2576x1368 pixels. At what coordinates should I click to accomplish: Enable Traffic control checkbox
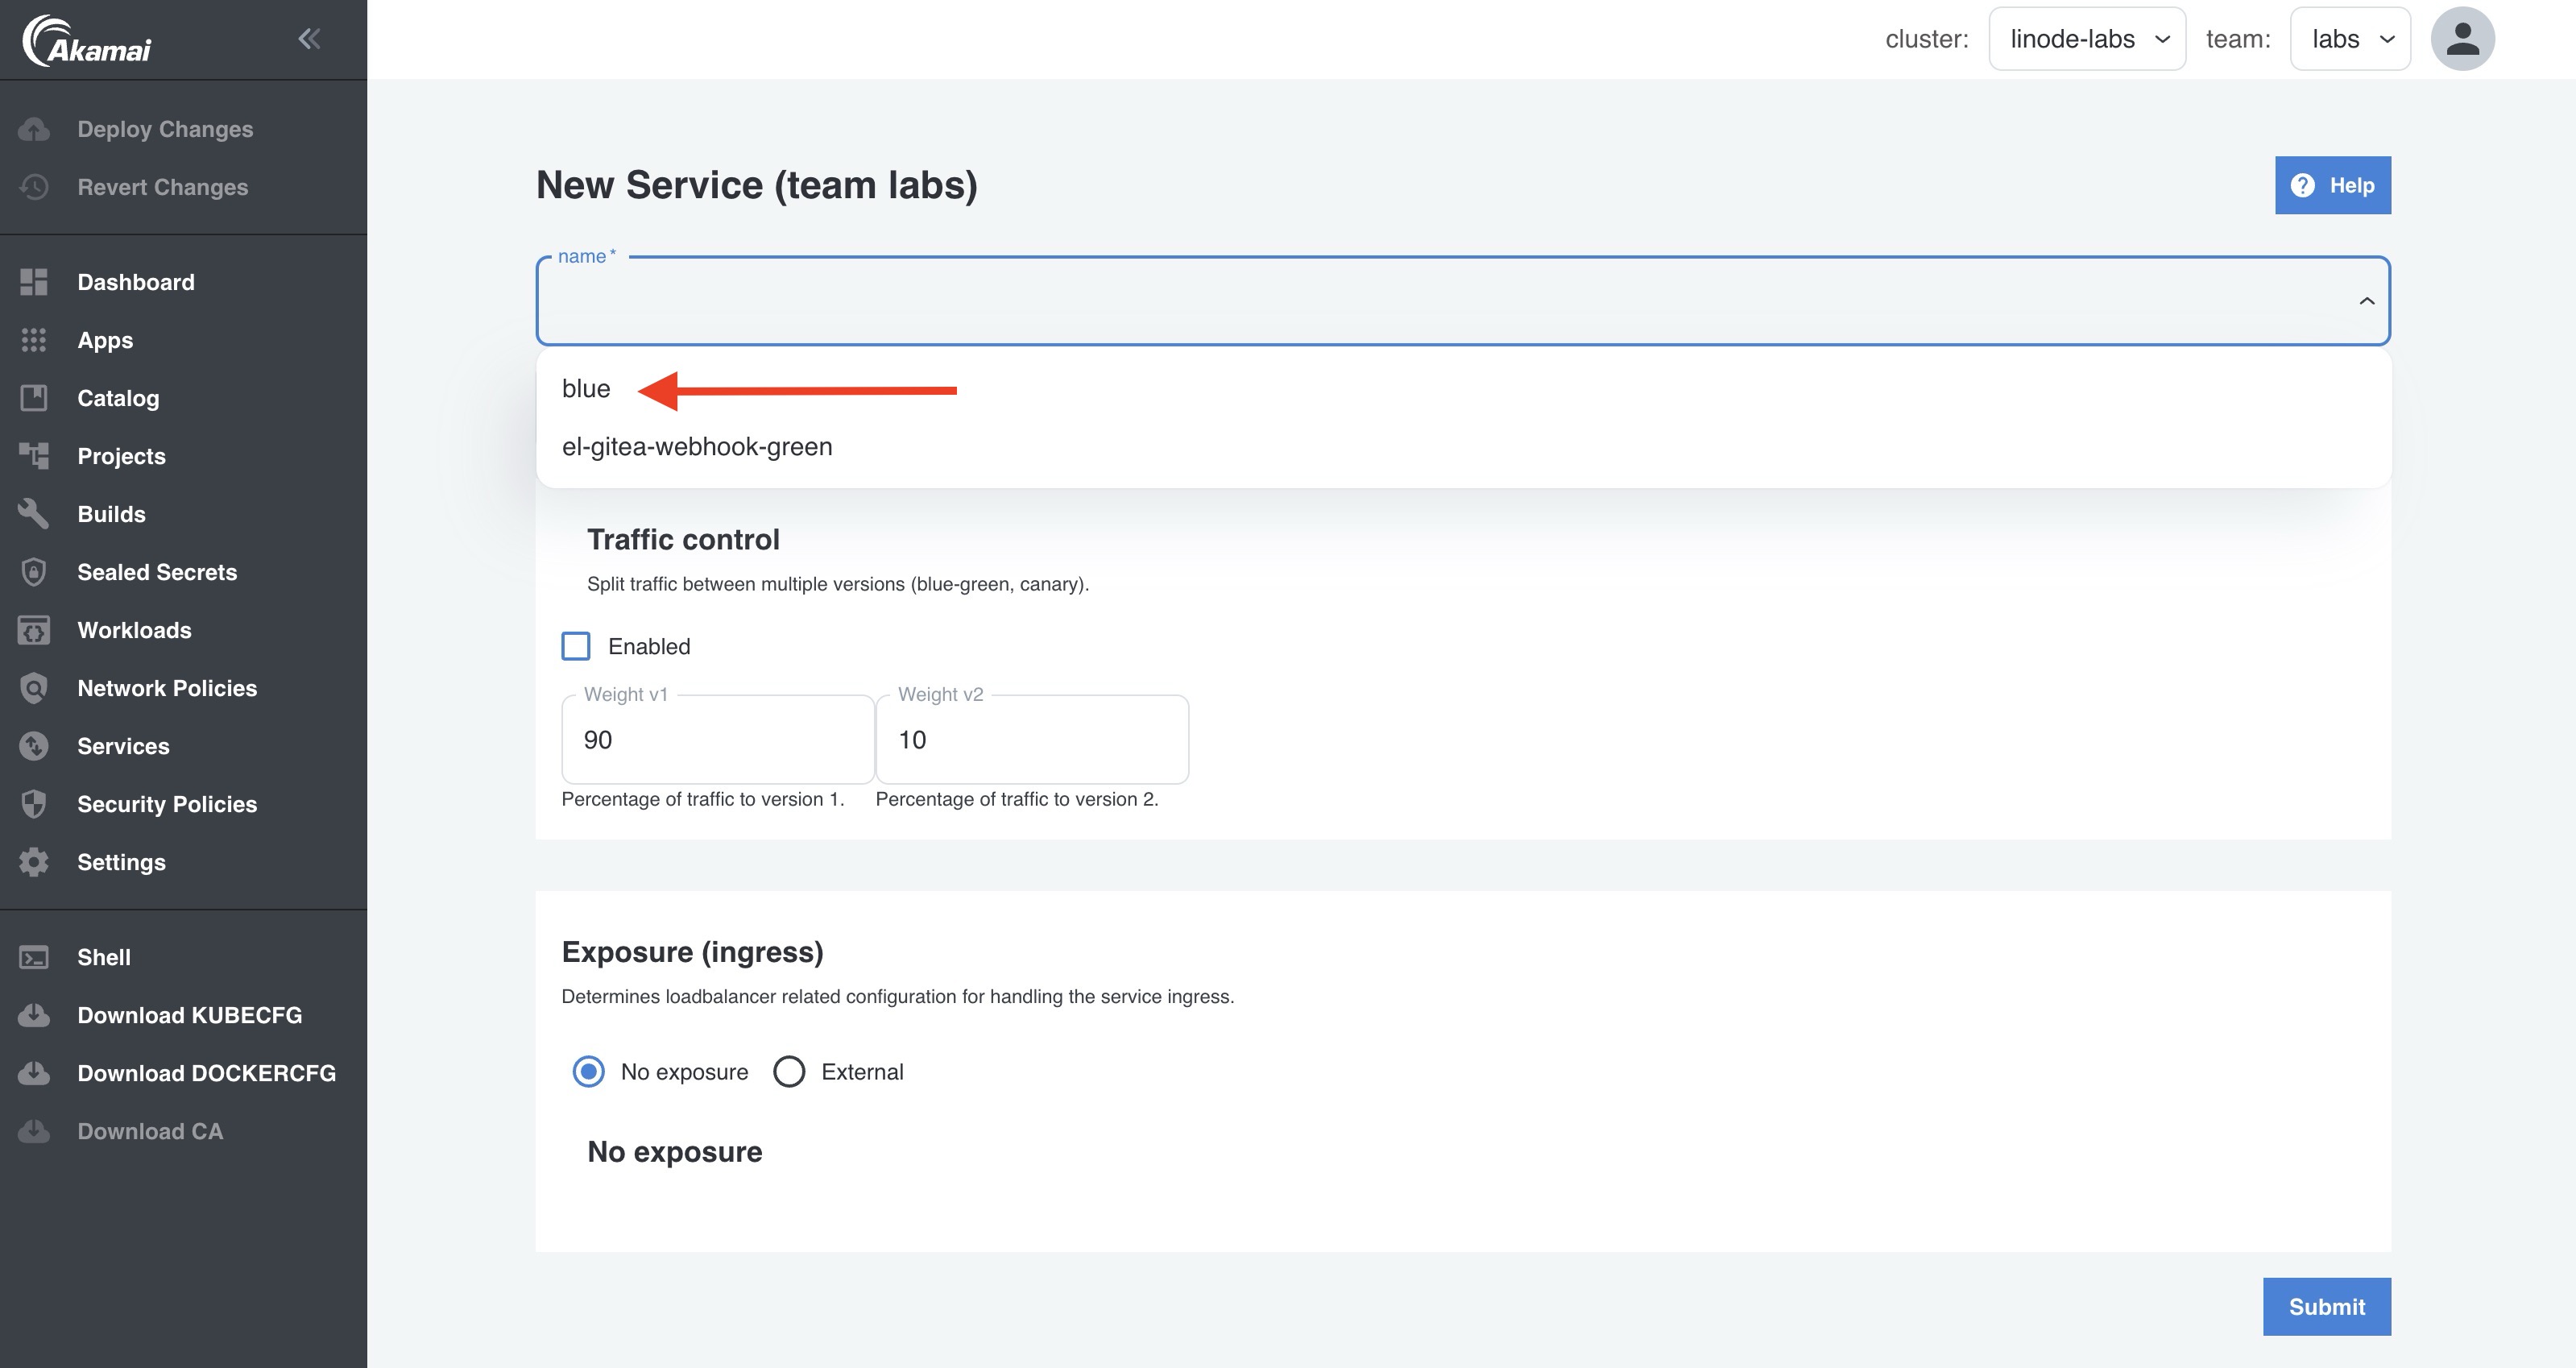tap(576, 644)
